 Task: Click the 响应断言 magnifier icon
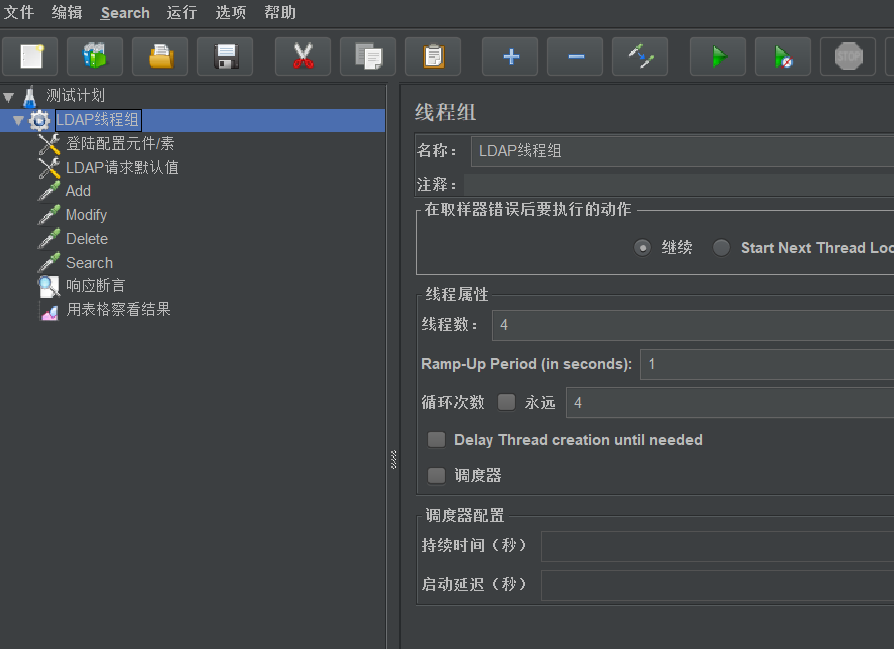(49, 286)
